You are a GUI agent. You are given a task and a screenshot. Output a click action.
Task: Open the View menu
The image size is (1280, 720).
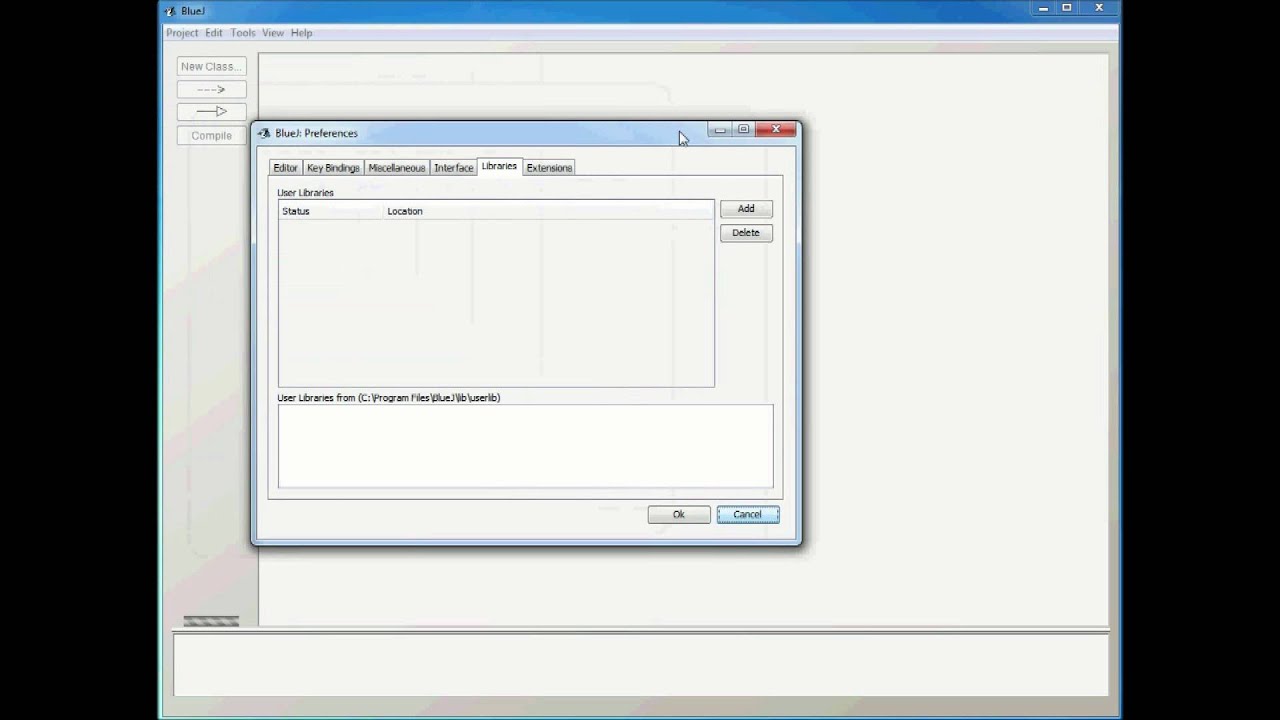point(273,33)
